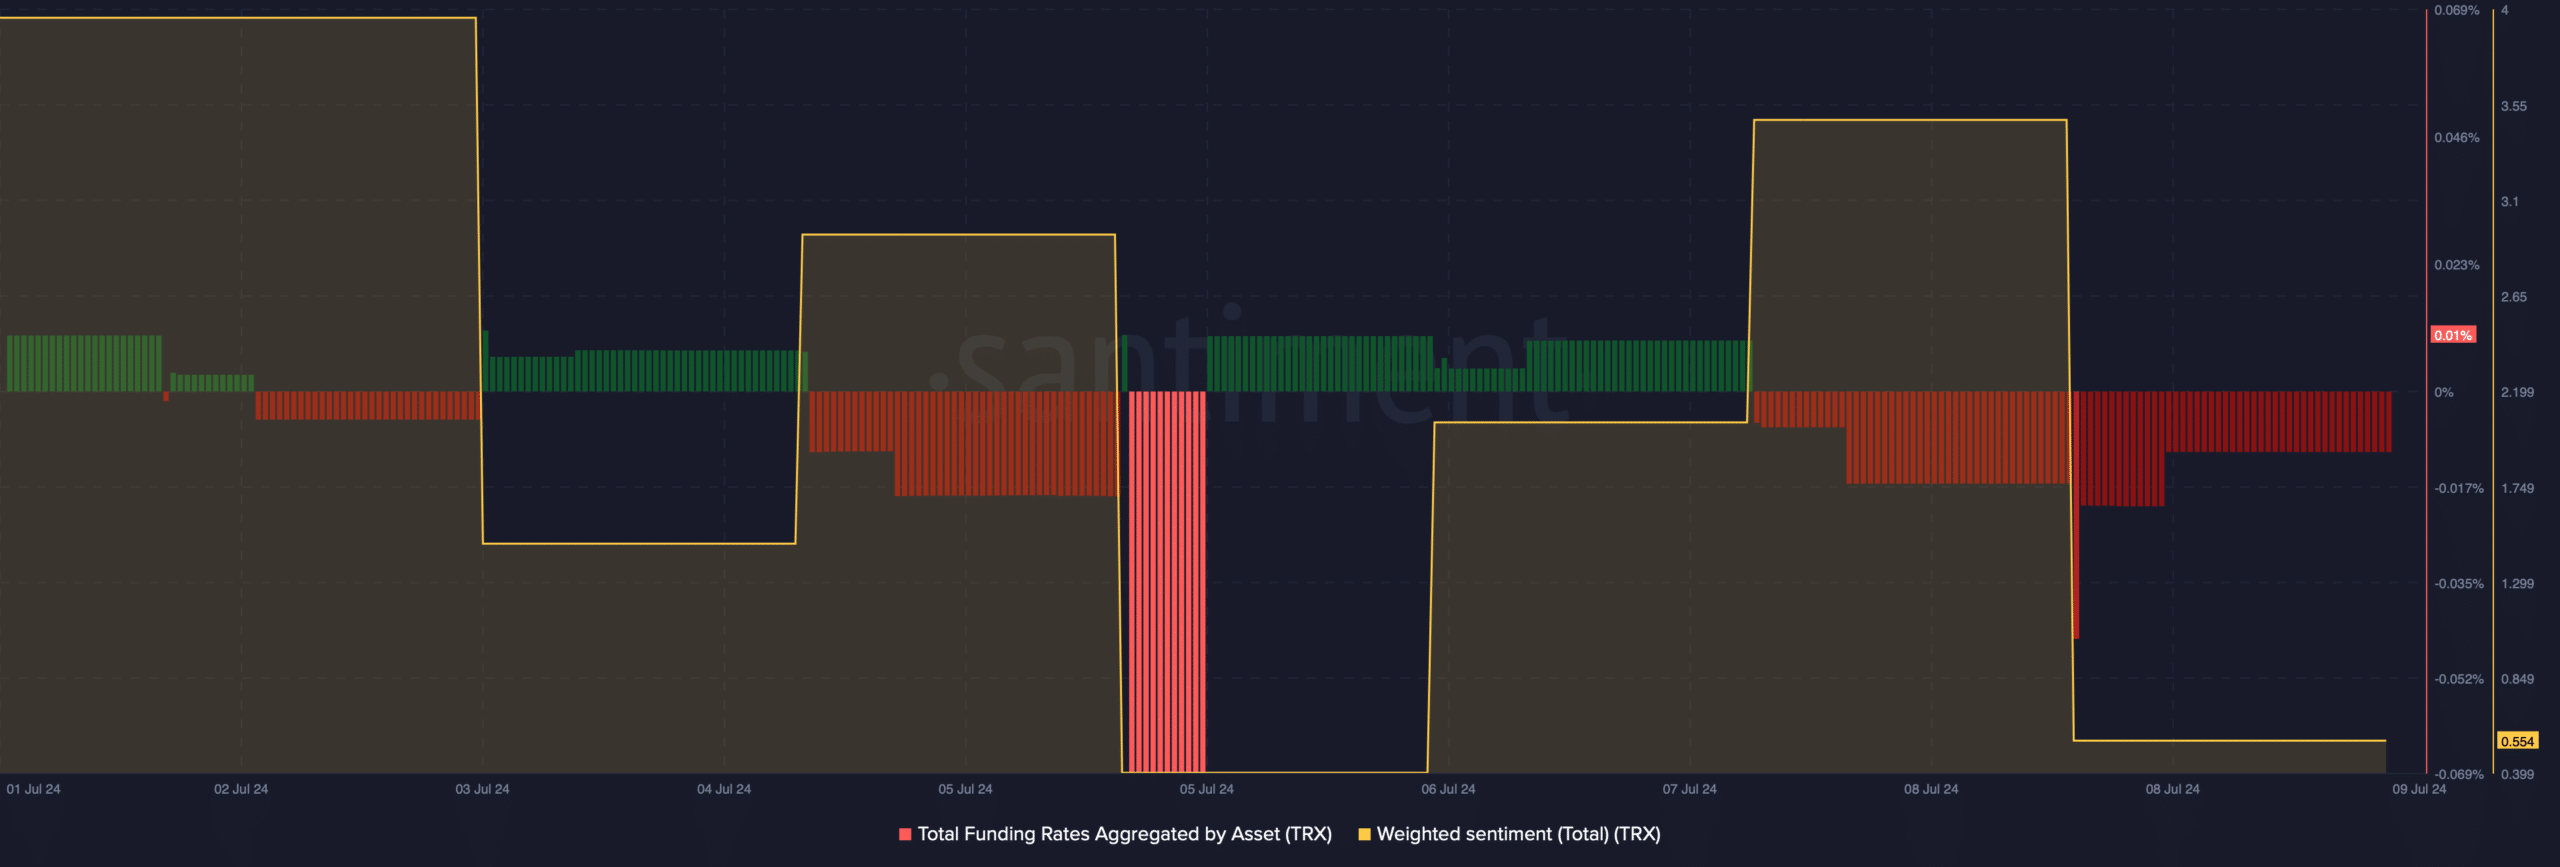Click the 01 Jul 24 date label
Screen dimensions: 2560x867
pyautogui.click(x=33, y=789)
